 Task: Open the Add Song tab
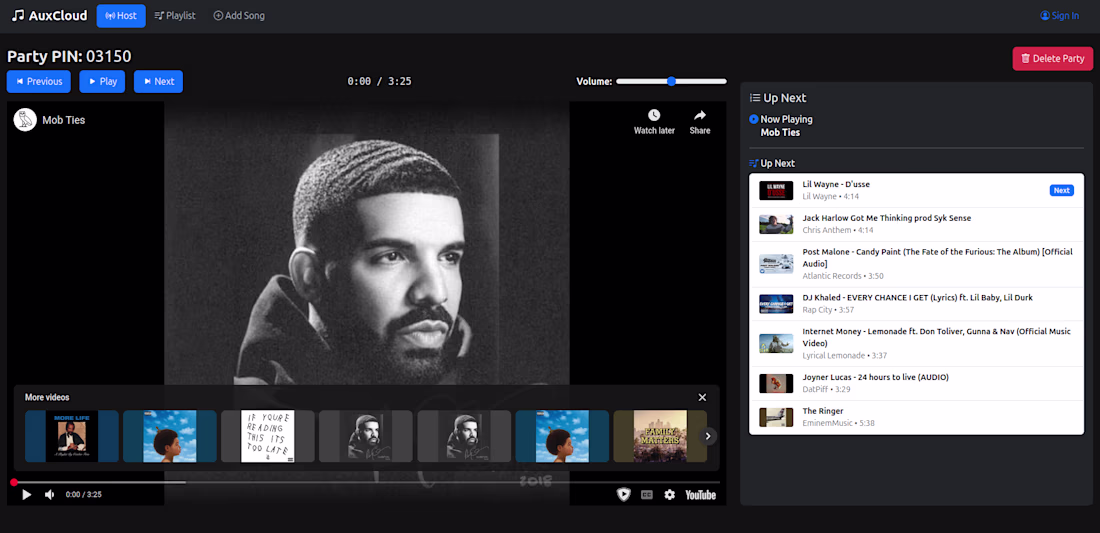(x=239, y=15)
